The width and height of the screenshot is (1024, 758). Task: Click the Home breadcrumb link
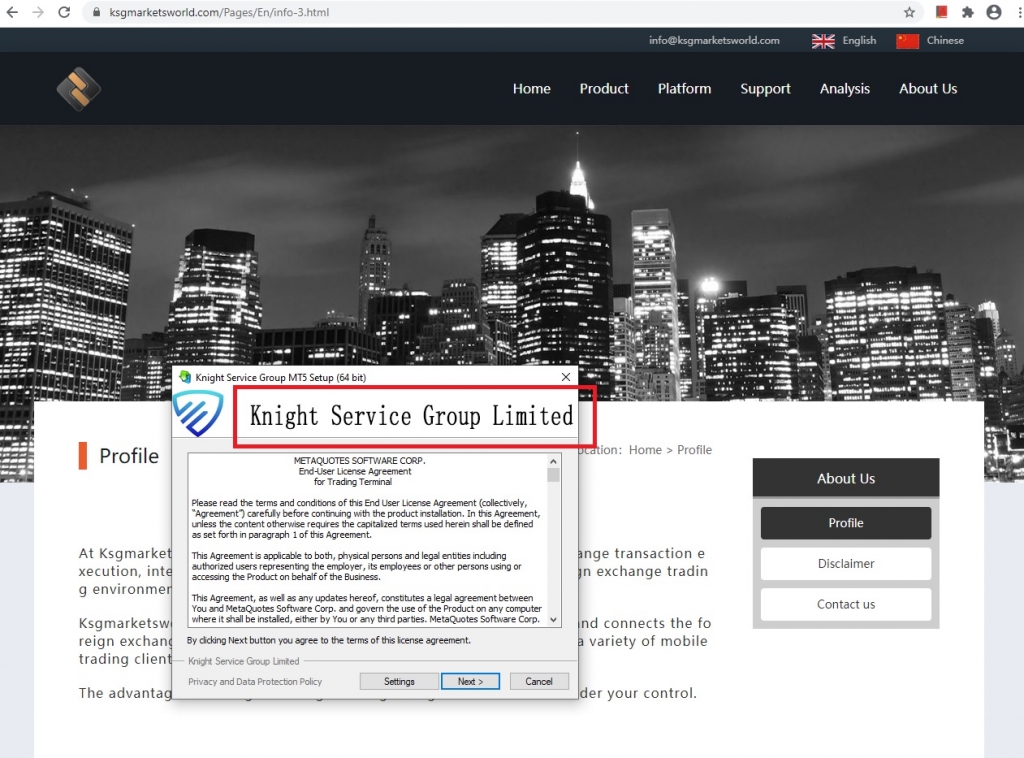(645, 450)
